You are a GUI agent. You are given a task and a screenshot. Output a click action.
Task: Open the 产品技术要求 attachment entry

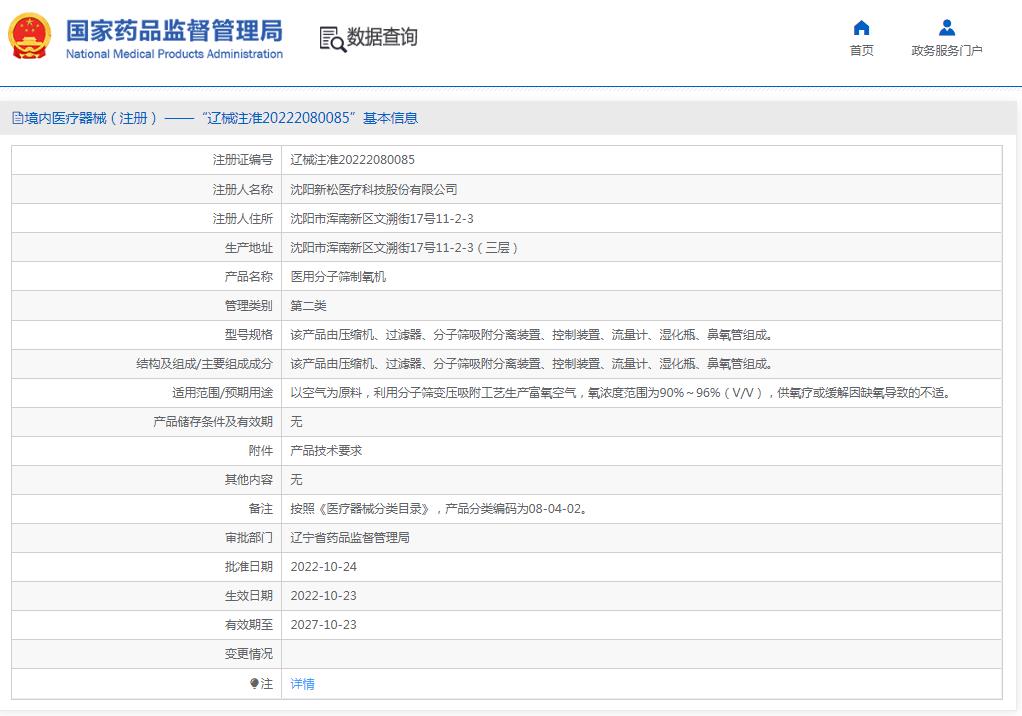point(326,451)
